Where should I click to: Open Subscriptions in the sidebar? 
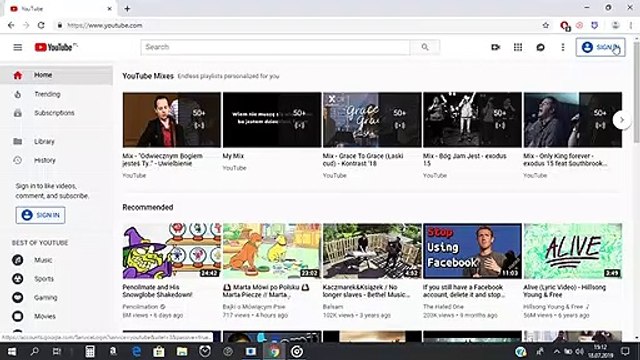56,113
